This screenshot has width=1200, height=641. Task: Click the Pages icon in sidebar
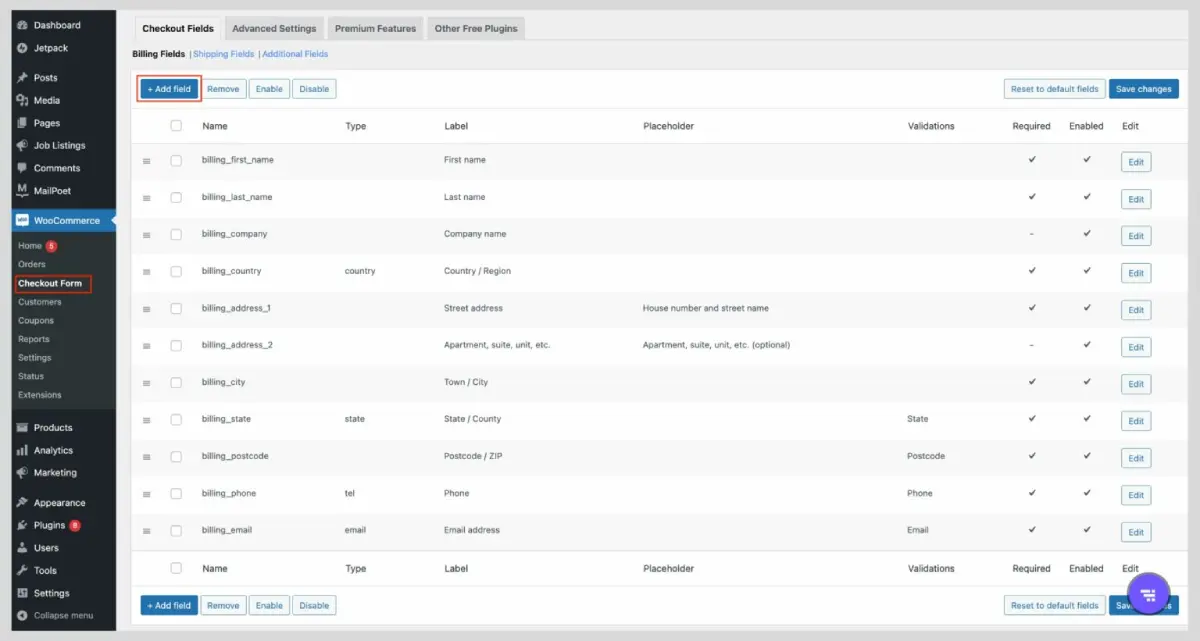22,123
